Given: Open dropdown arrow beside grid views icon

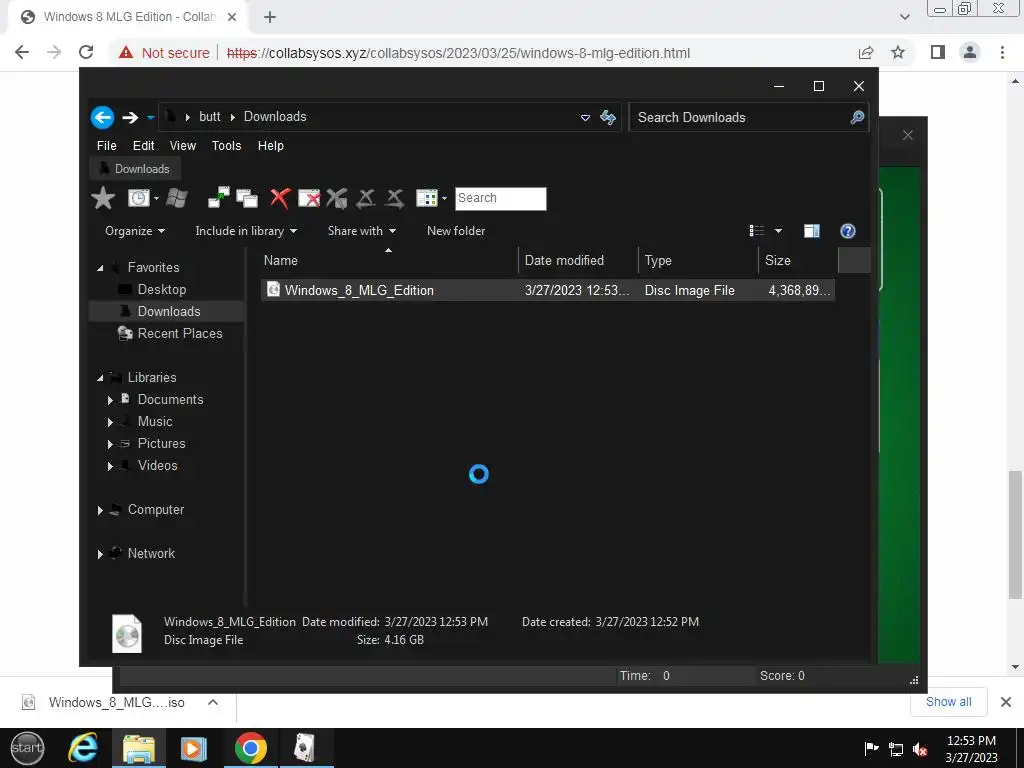Looking at the screenshot, I should [x=445, y=199].
